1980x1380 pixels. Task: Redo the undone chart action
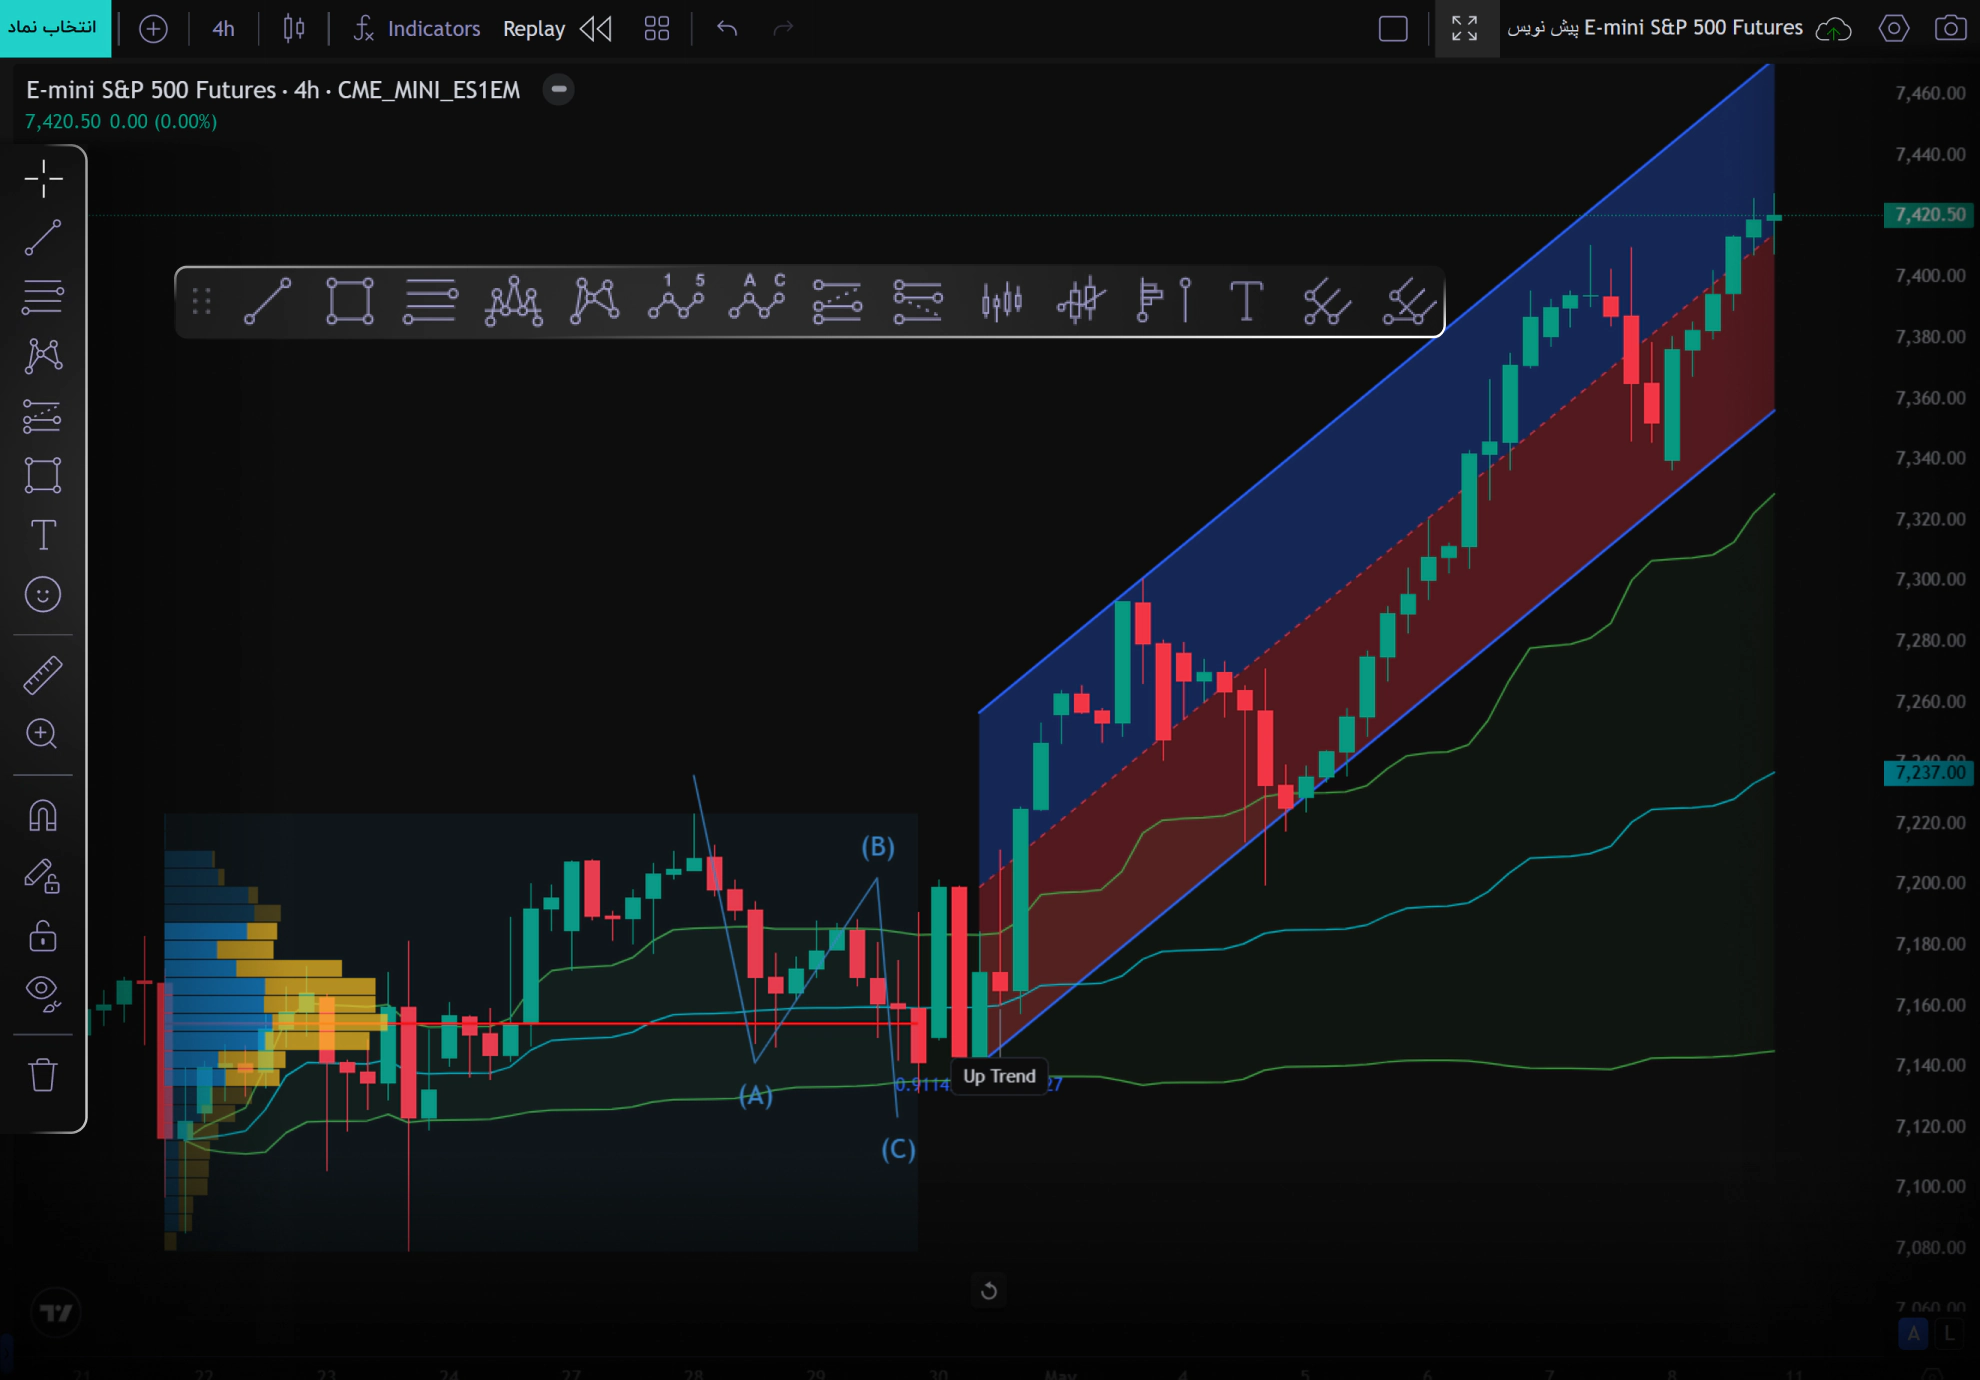pos(784,29)
